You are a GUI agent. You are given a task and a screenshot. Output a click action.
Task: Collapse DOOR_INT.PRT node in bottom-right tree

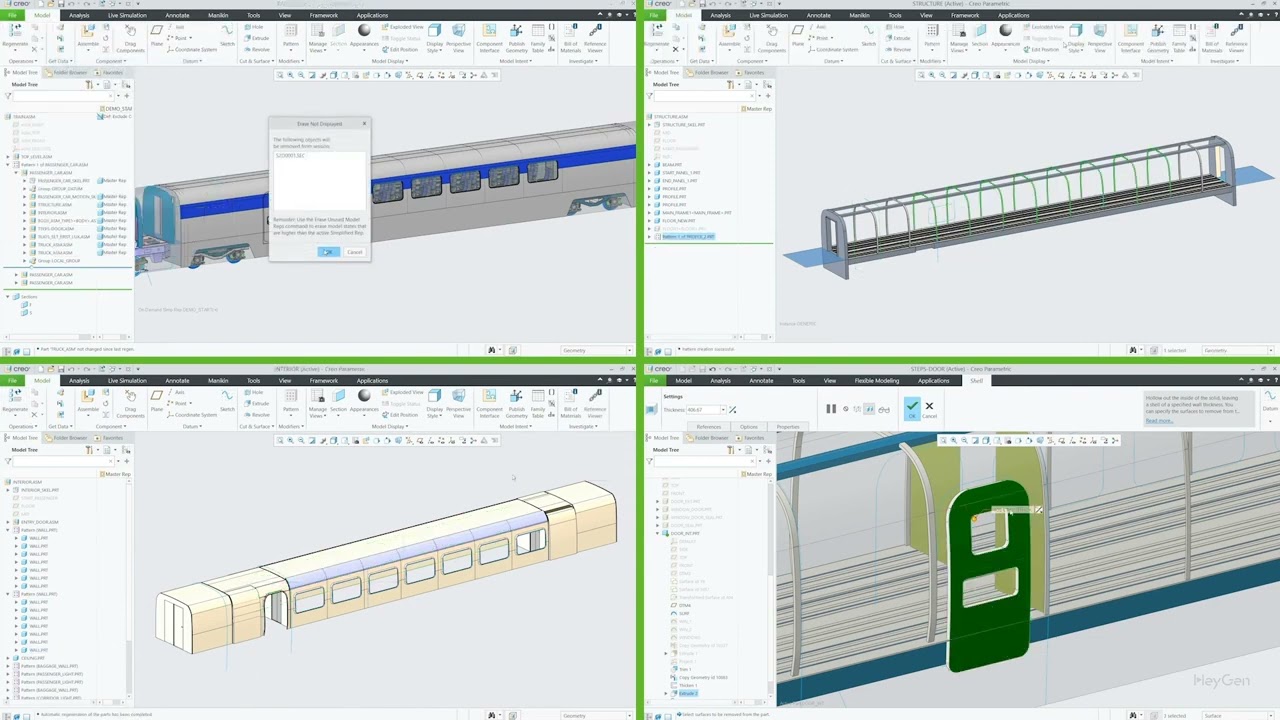coord(658,533)
